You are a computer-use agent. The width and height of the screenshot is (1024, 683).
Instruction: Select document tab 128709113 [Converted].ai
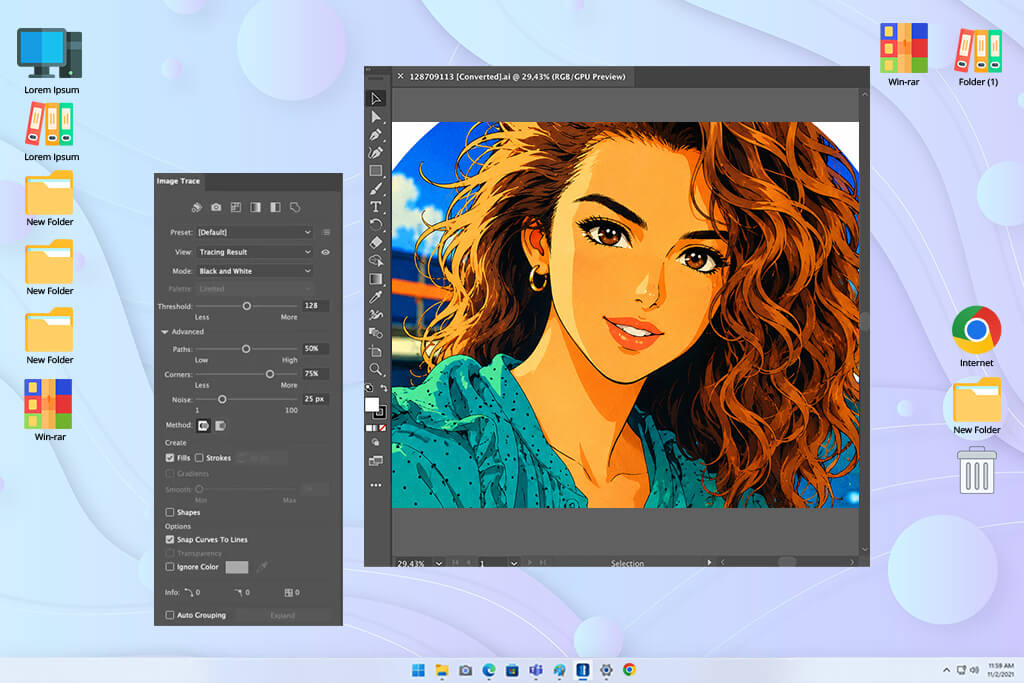pyautogui.click(x=517, y=76)
